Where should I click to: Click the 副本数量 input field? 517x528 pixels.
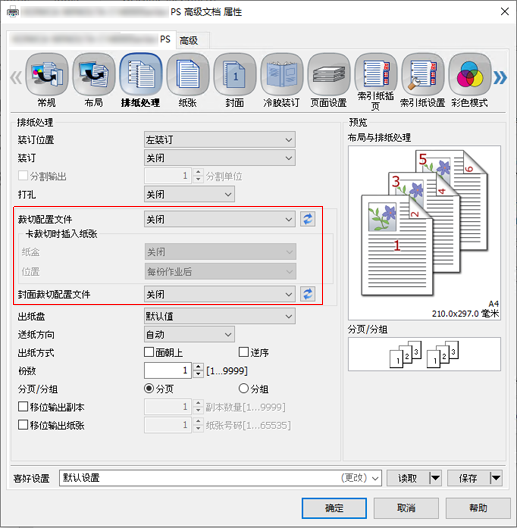pyautogui.click(x=168, y=407)
